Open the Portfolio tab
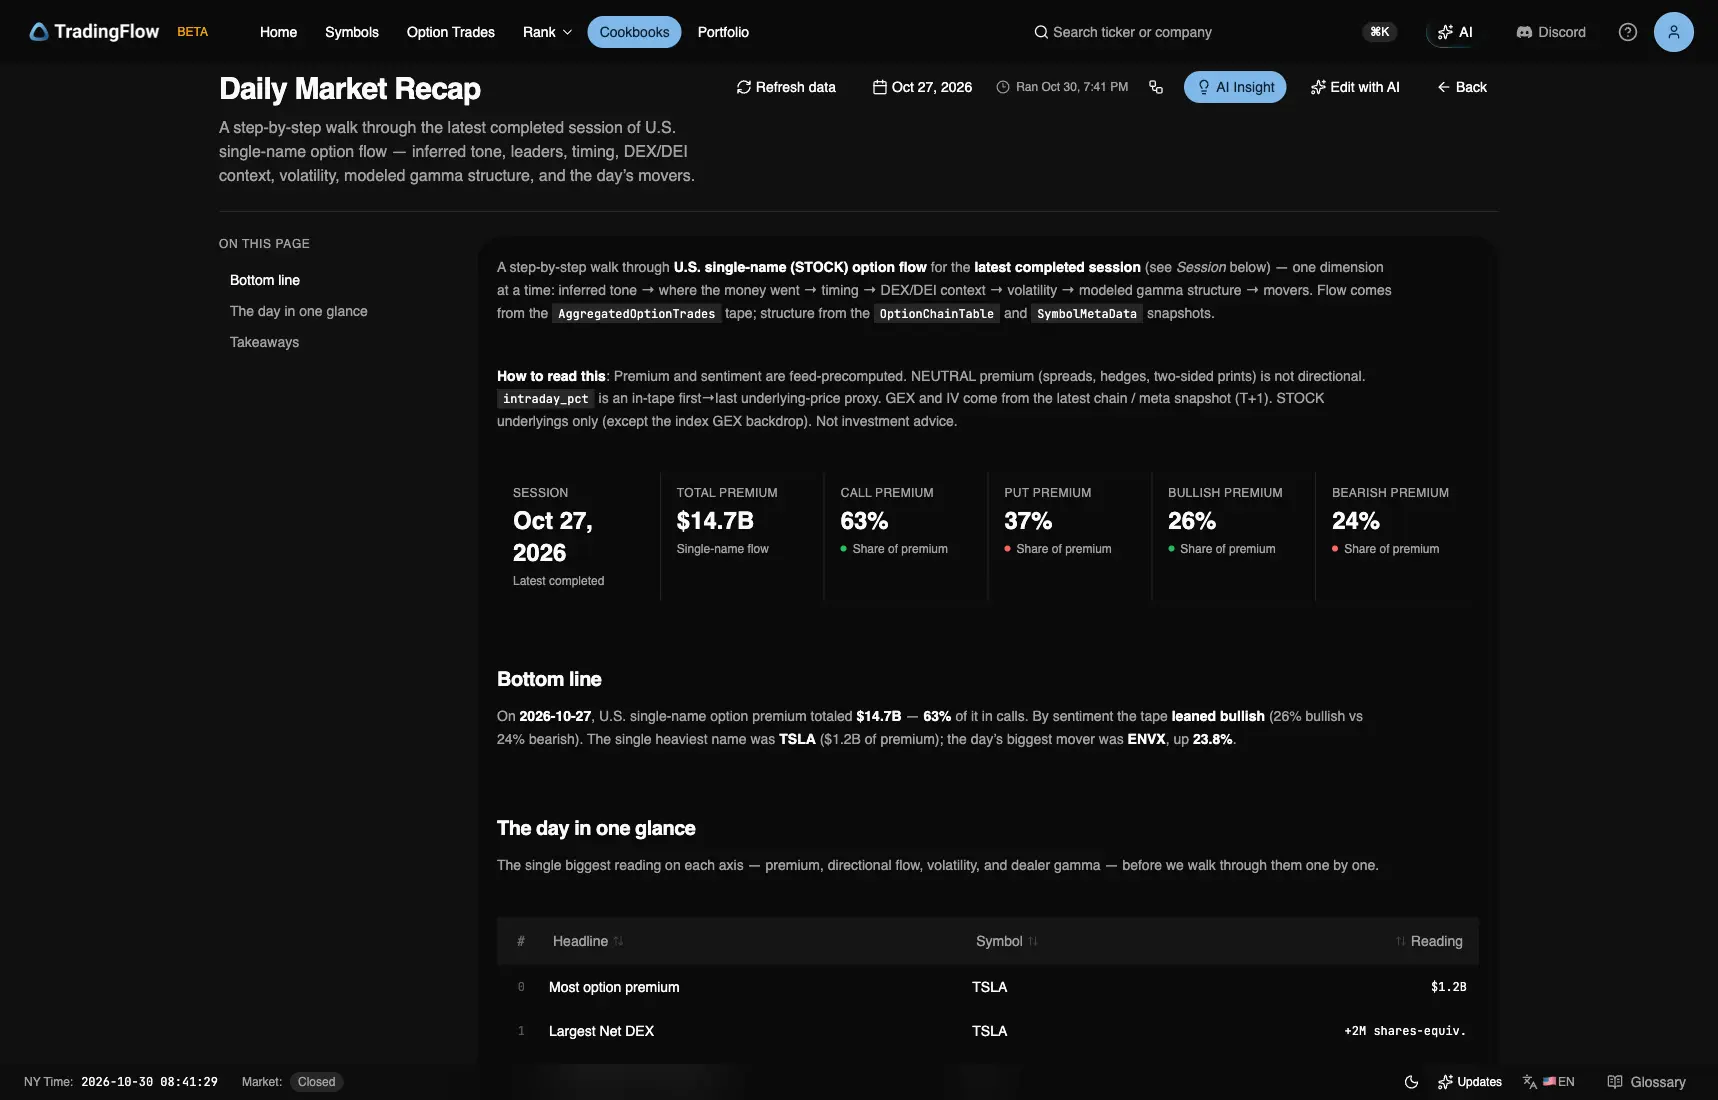The width and height of the screenshot is (1718, 1100). 723,32
